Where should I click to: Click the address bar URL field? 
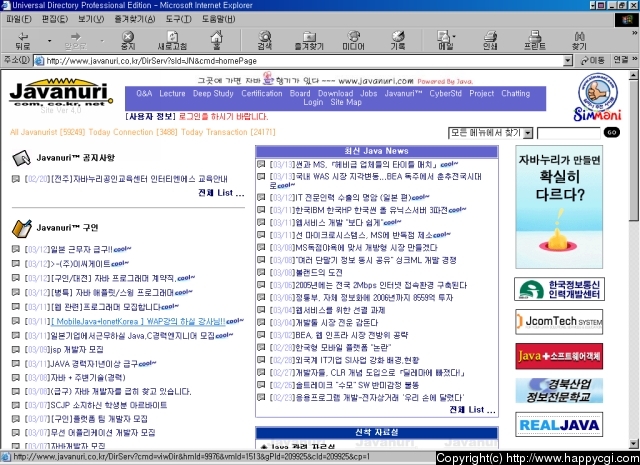pos(304,61)
